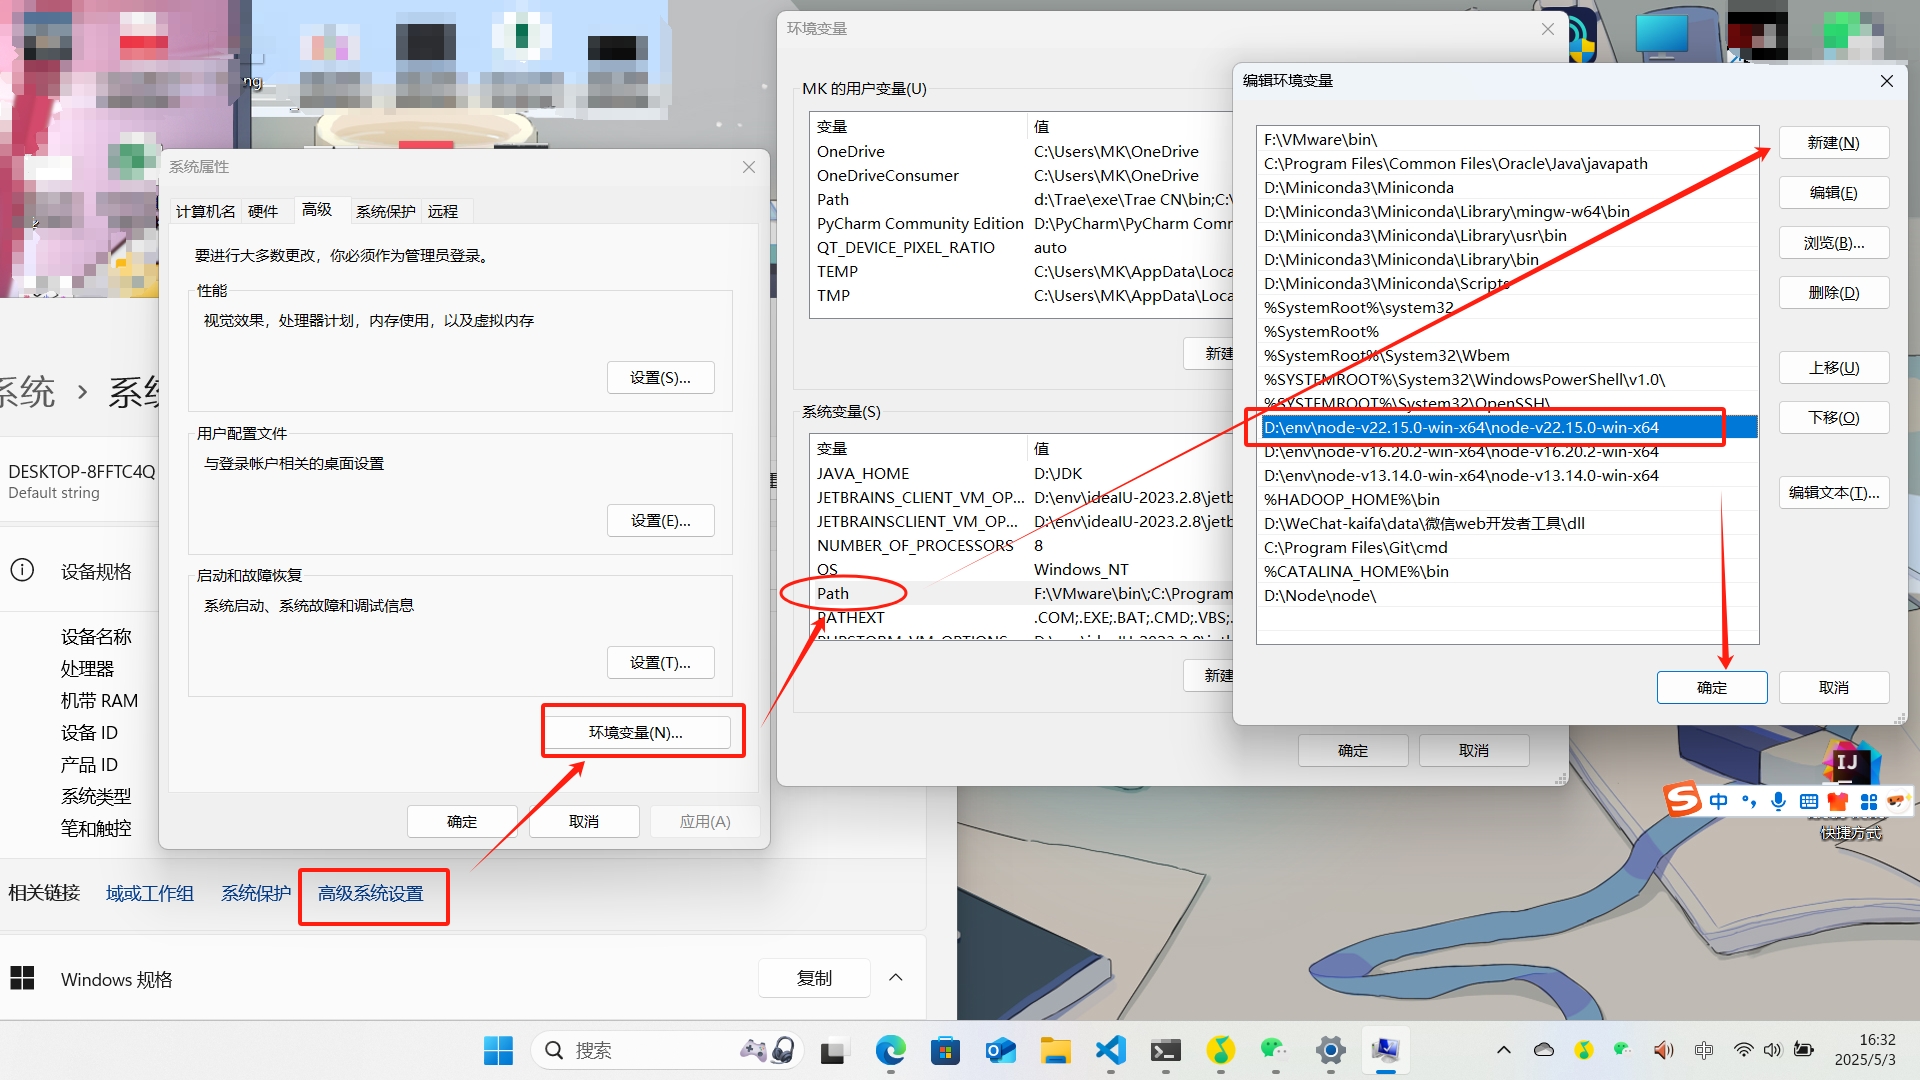Select Path row in system variables
The height and width of the screenshot is (1080, 1920).
click(x=833, y=594)
